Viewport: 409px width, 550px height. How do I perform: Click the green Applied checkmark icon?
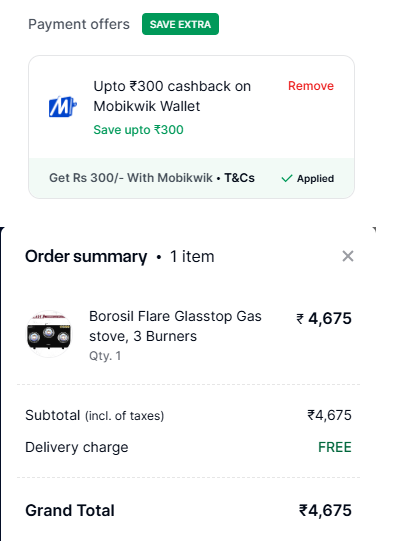coord(287,179)
